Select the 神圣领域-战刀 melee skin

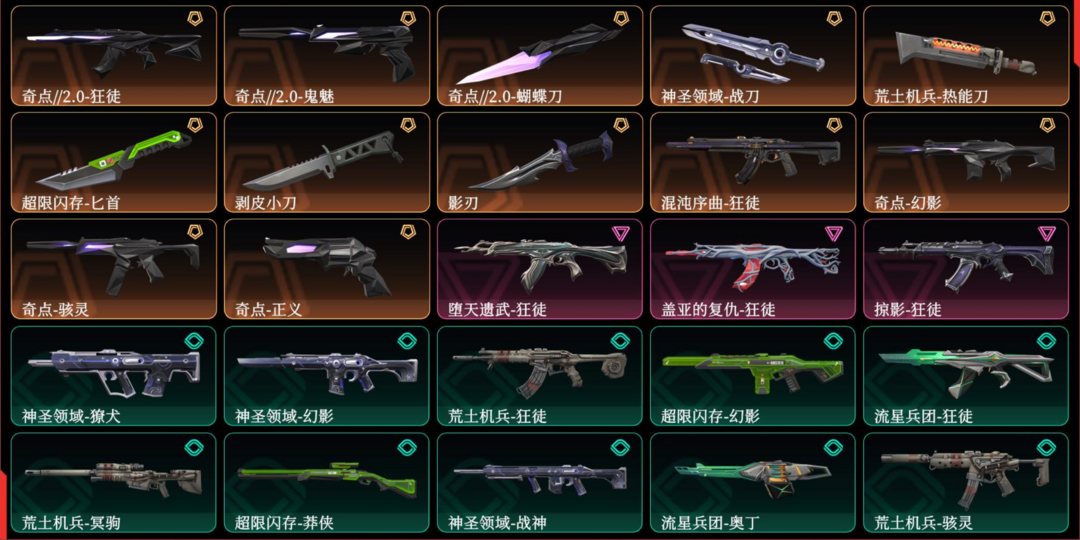click(753, 56)
